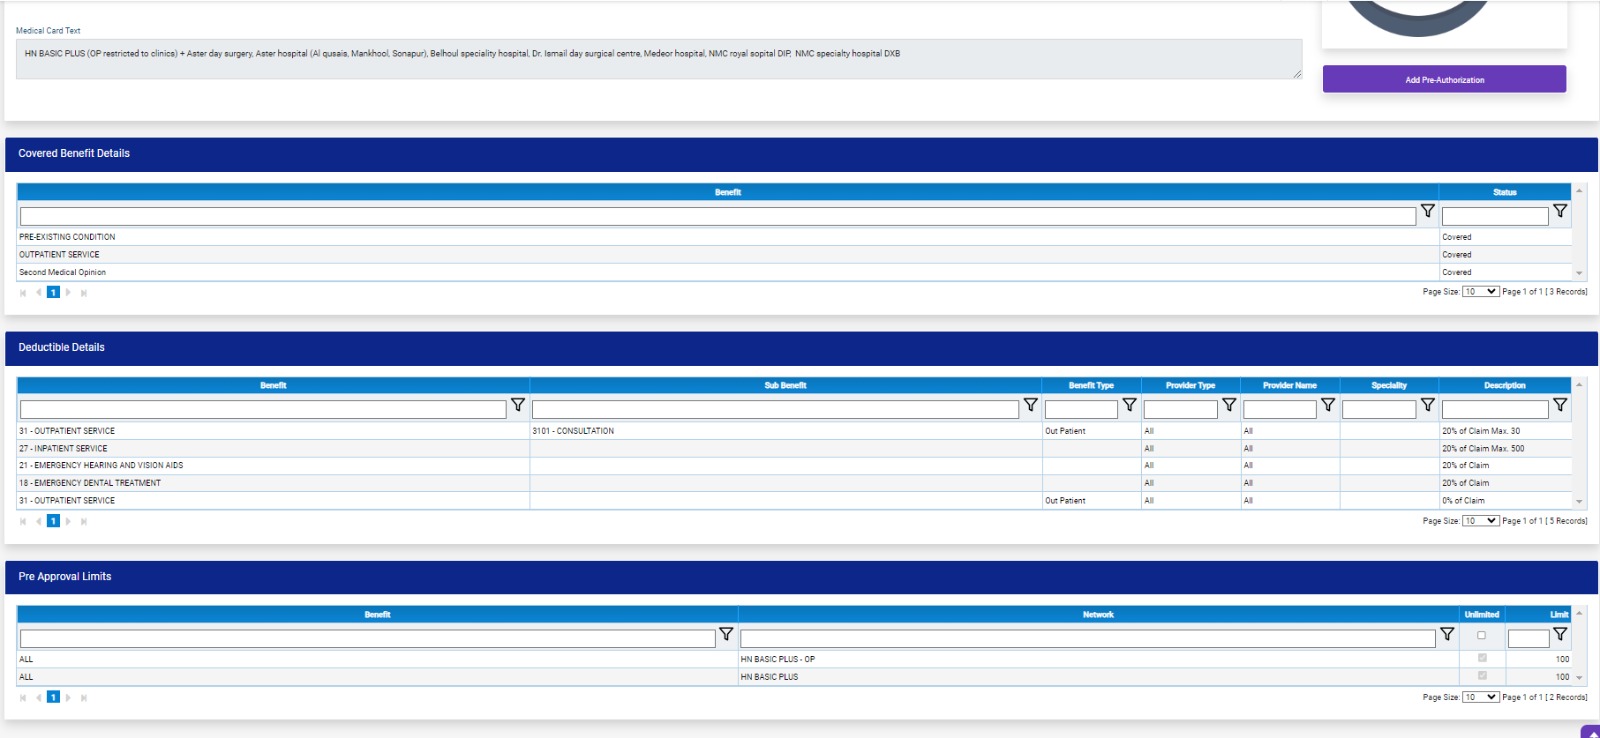The height and width of the screenshot is (738, 1600).
Task: Click filter icon for Covered Benefit Status column
Action: (x=1559, y=211)
